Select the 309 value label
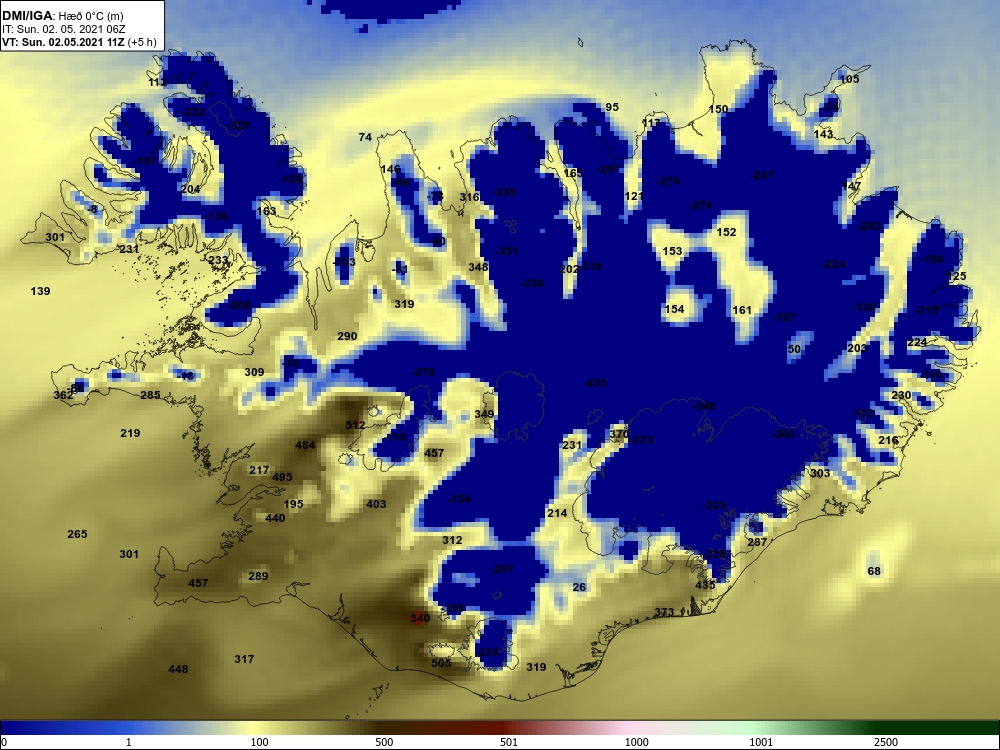The image size is (1000, 750). [x=254, y=372]
